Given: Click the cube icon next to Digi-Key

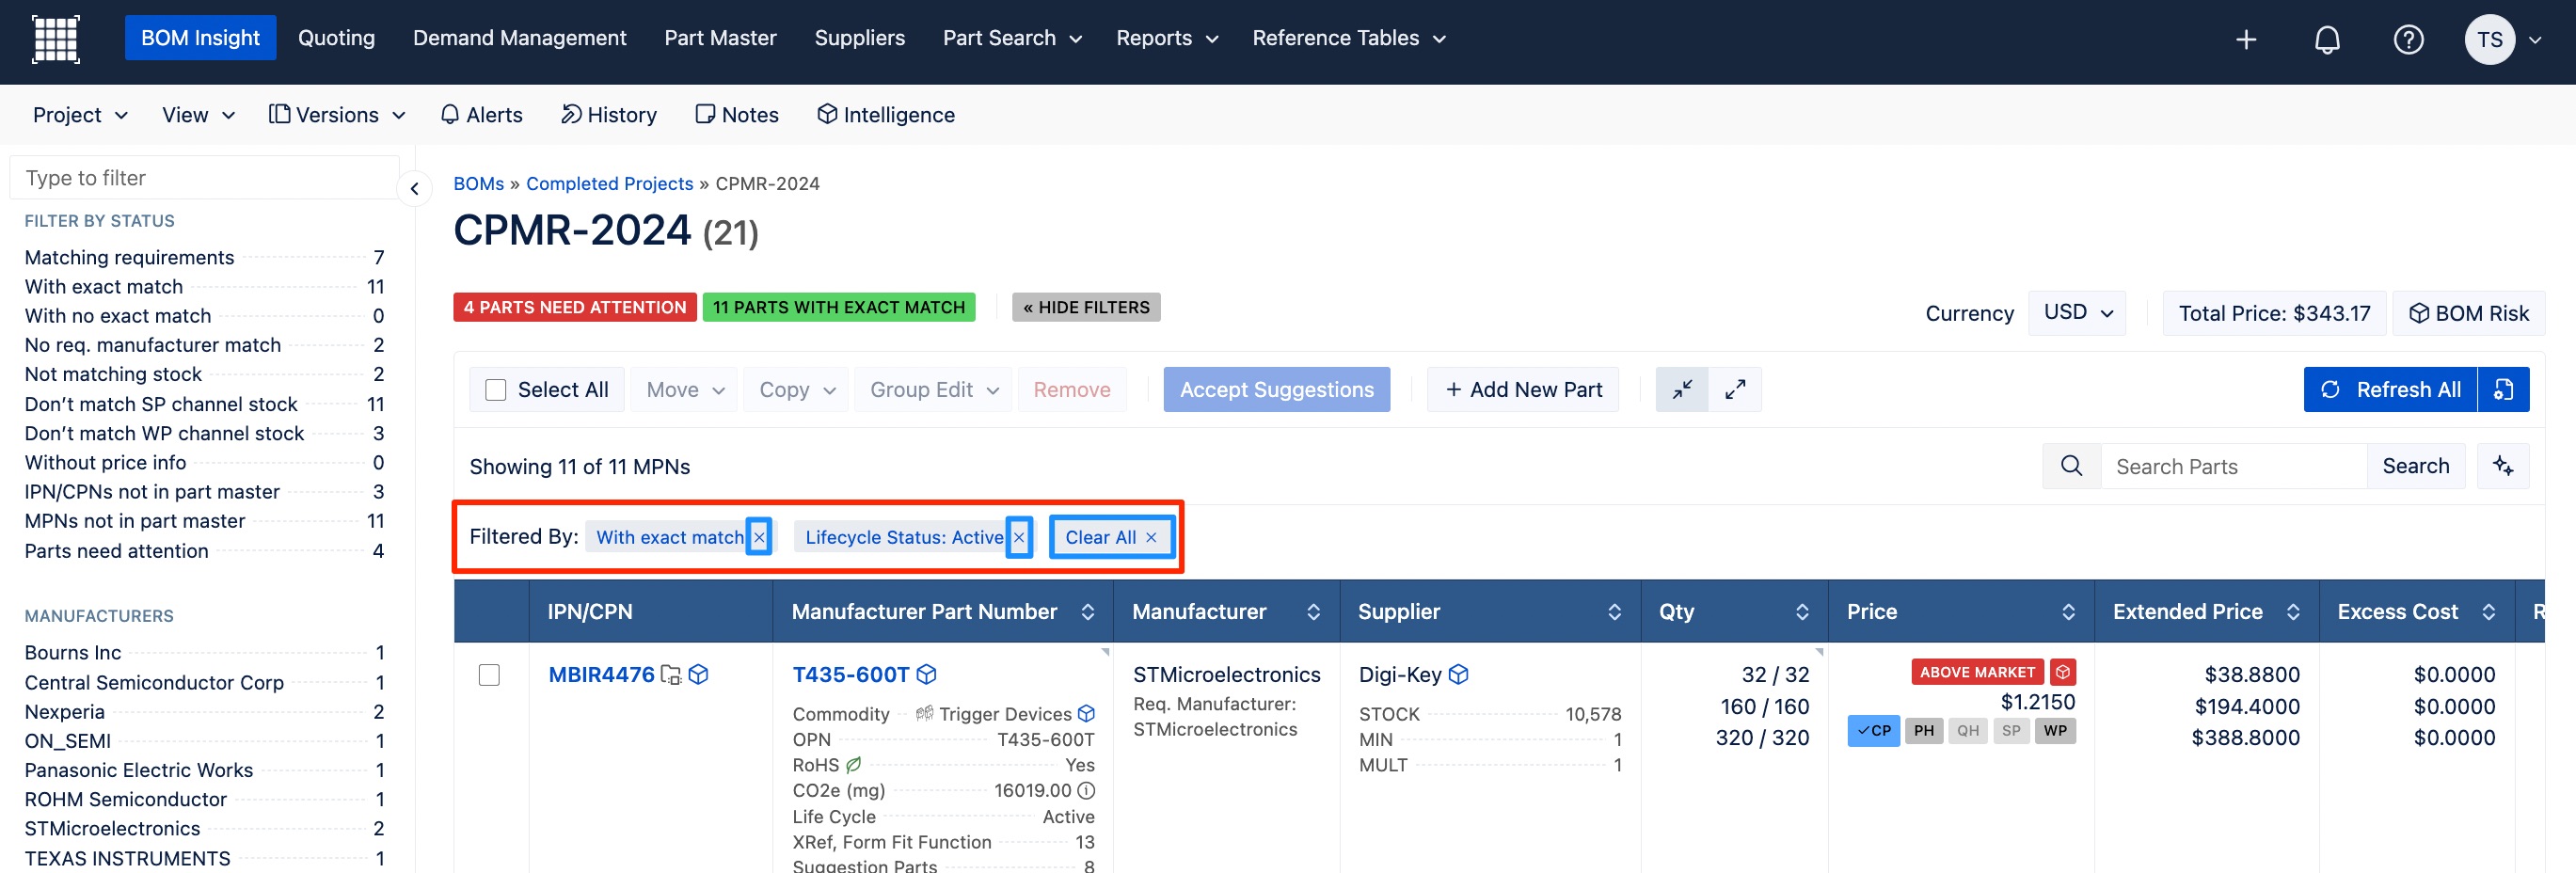Looking at the screenshot, I should pos(1458,674).
